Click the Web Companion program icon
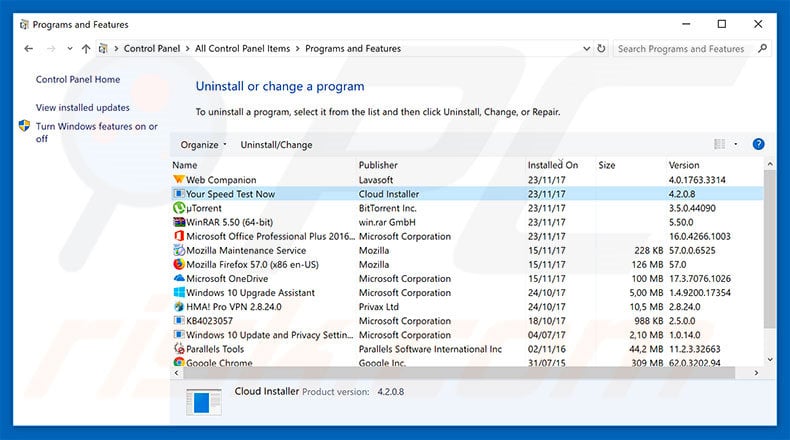Viewport: 790px width, 440px height. click(x=178, y=179)
